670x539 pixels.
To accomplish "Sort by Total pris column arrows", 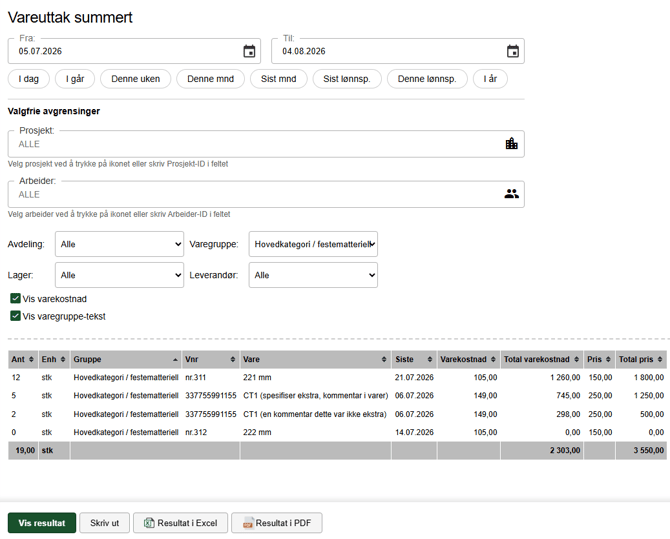I will tap(660, 359).
